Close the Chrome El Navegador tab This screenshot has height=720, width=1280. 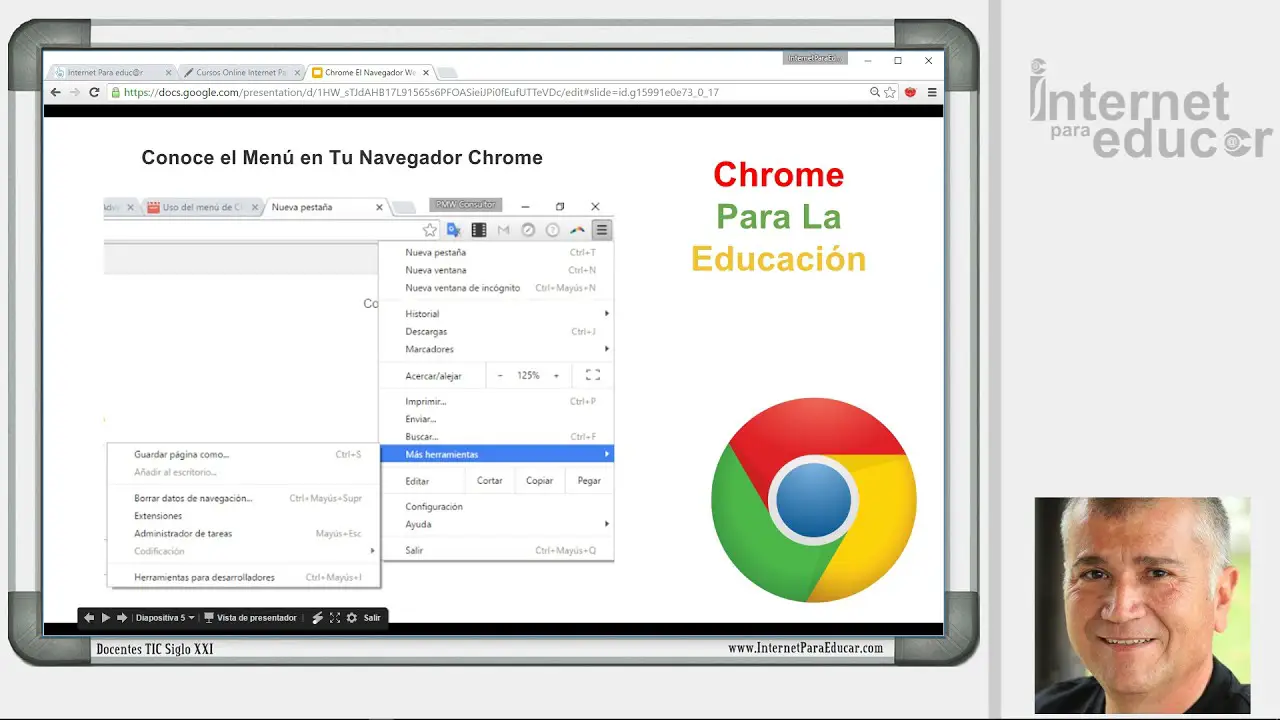pos(426,72)
